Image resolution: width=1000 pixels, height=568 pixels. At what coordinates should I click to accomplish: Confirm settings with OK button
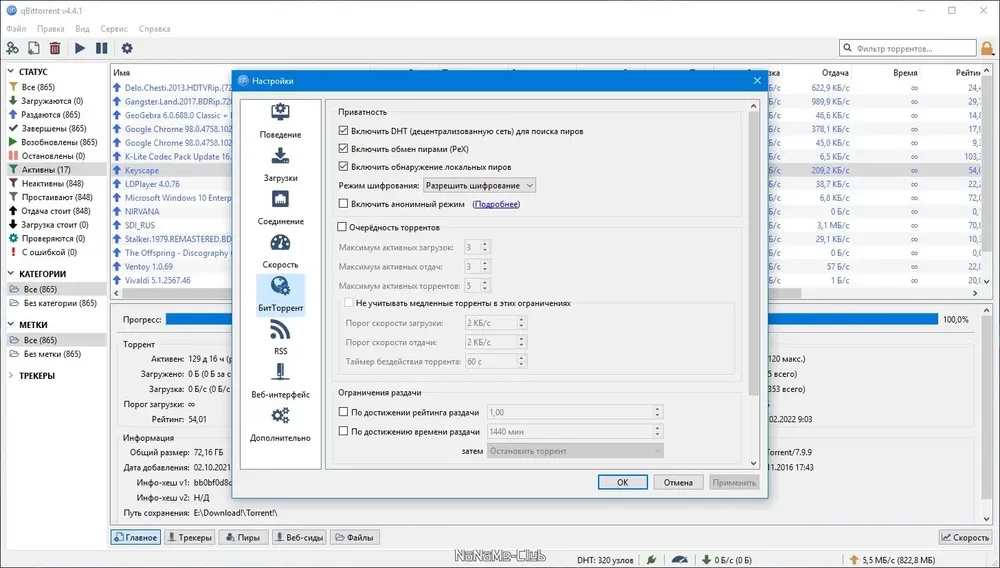(622, 483)
